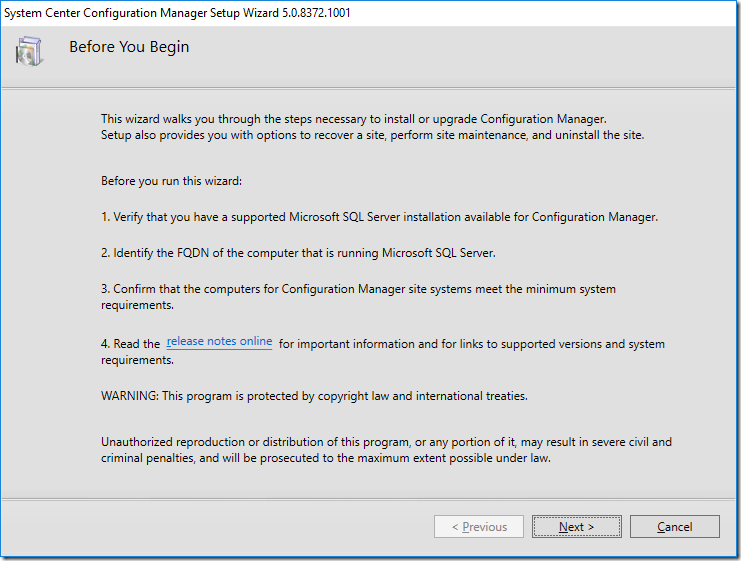This screenshot has height=561, width=741.
Task: Click step 3 about minimum system requirements
Action: coord(358,297)
